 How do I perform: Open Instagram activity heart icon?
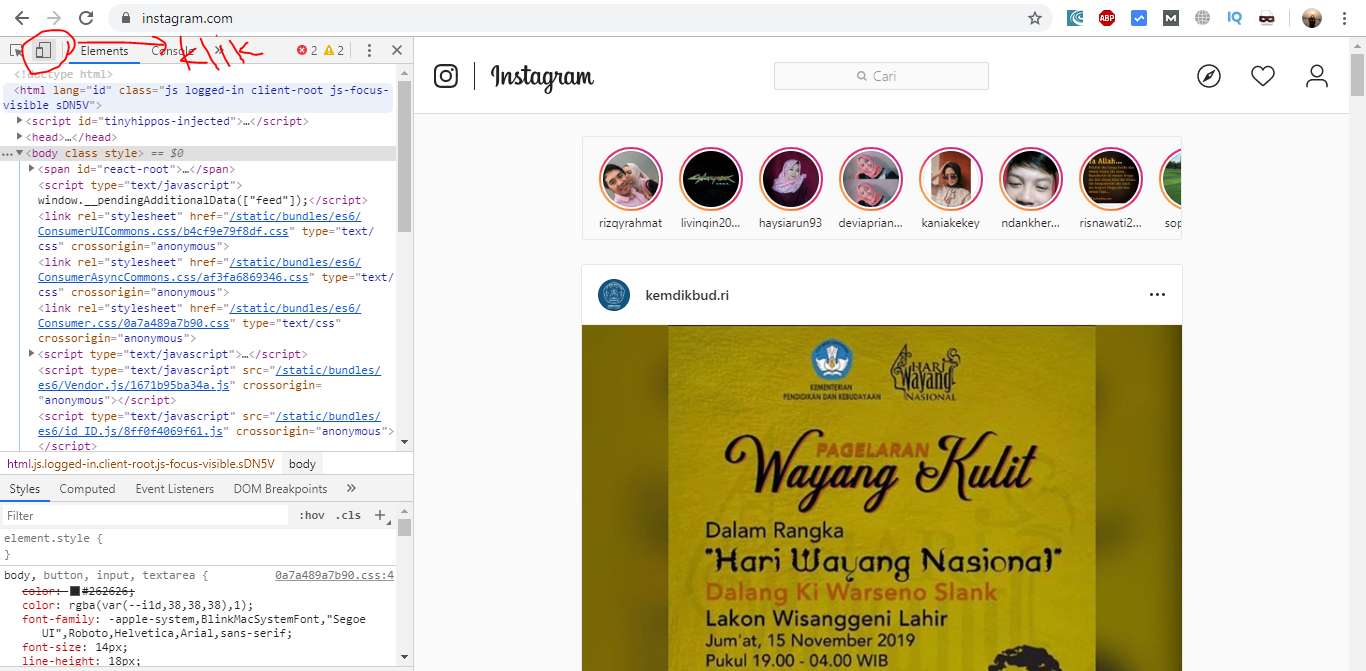tap(1263, 76)
